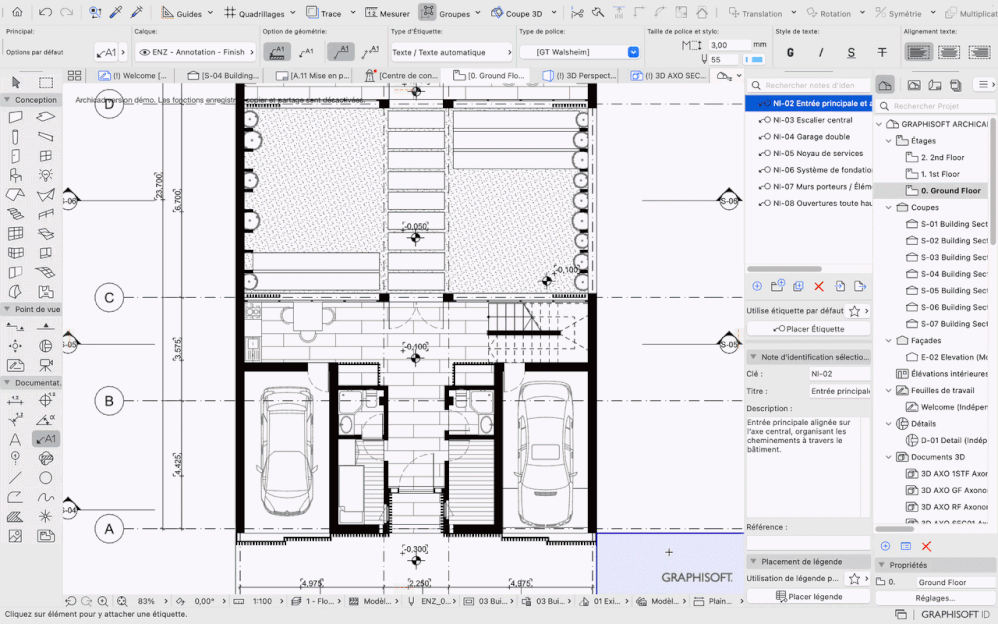998x624 pixels.
Task: Set left text alignment
Action: click(x=918, y=52)
